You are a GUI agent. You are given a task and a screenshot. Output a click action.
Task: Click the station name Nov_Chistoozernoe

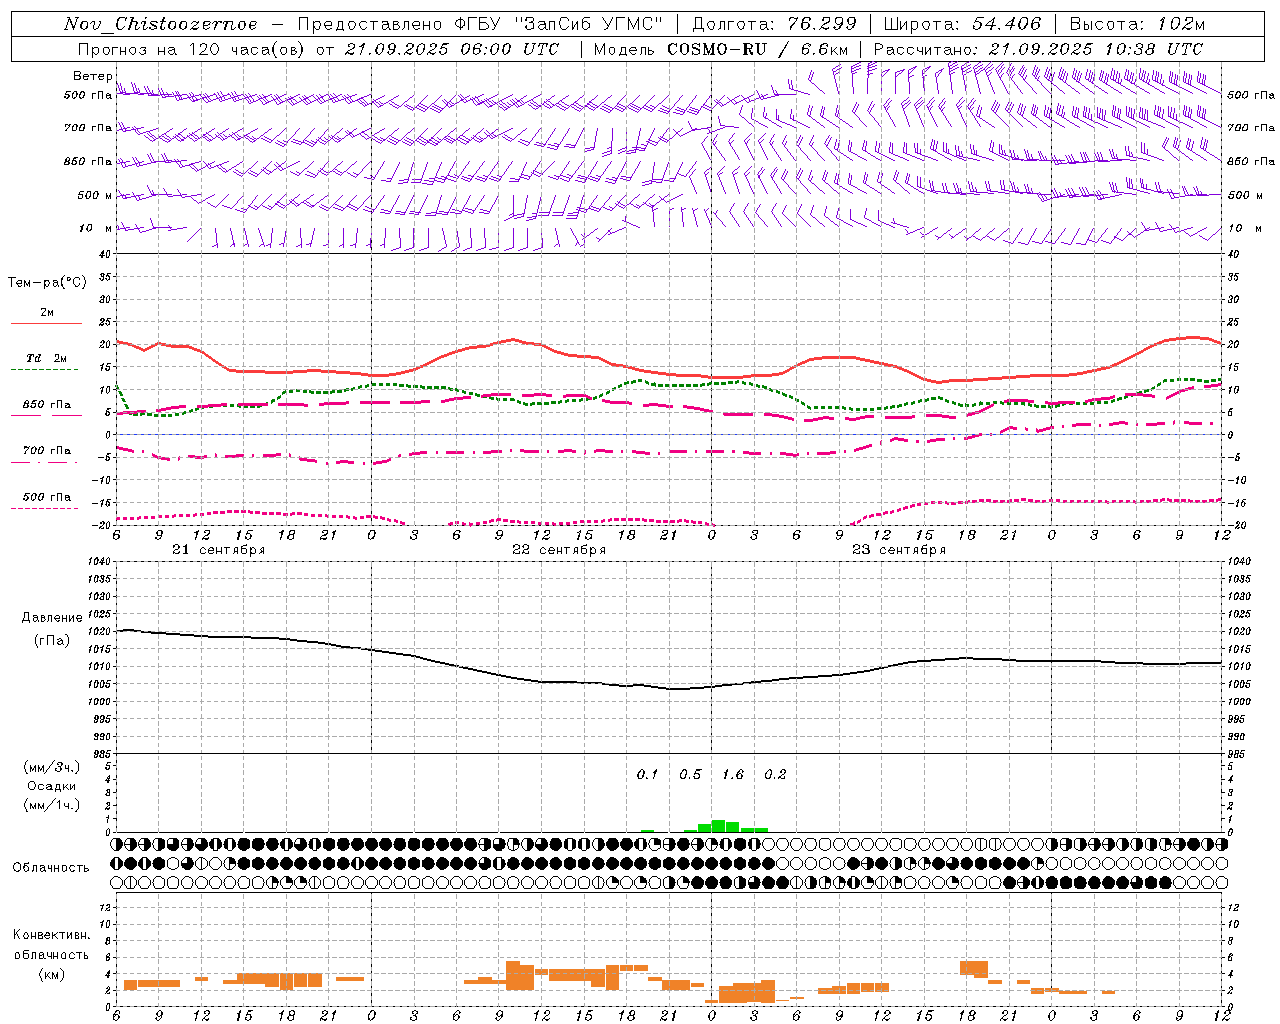click(161, 24)
